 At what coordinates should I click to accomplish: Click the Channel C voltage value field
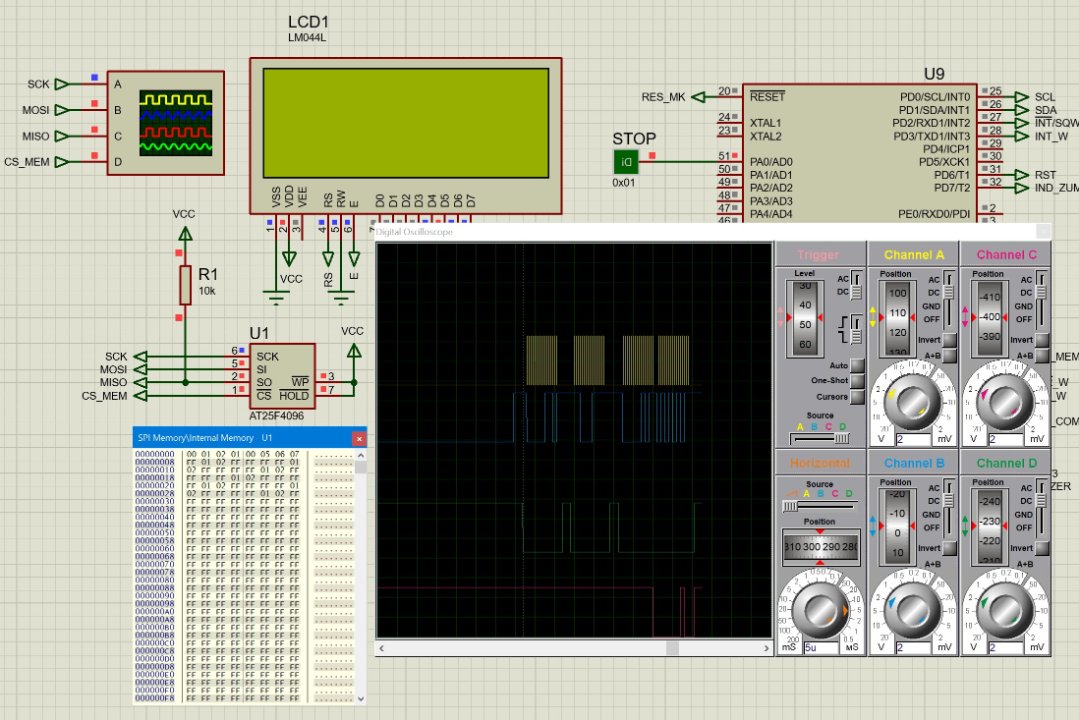click(x=1005, y=438)
